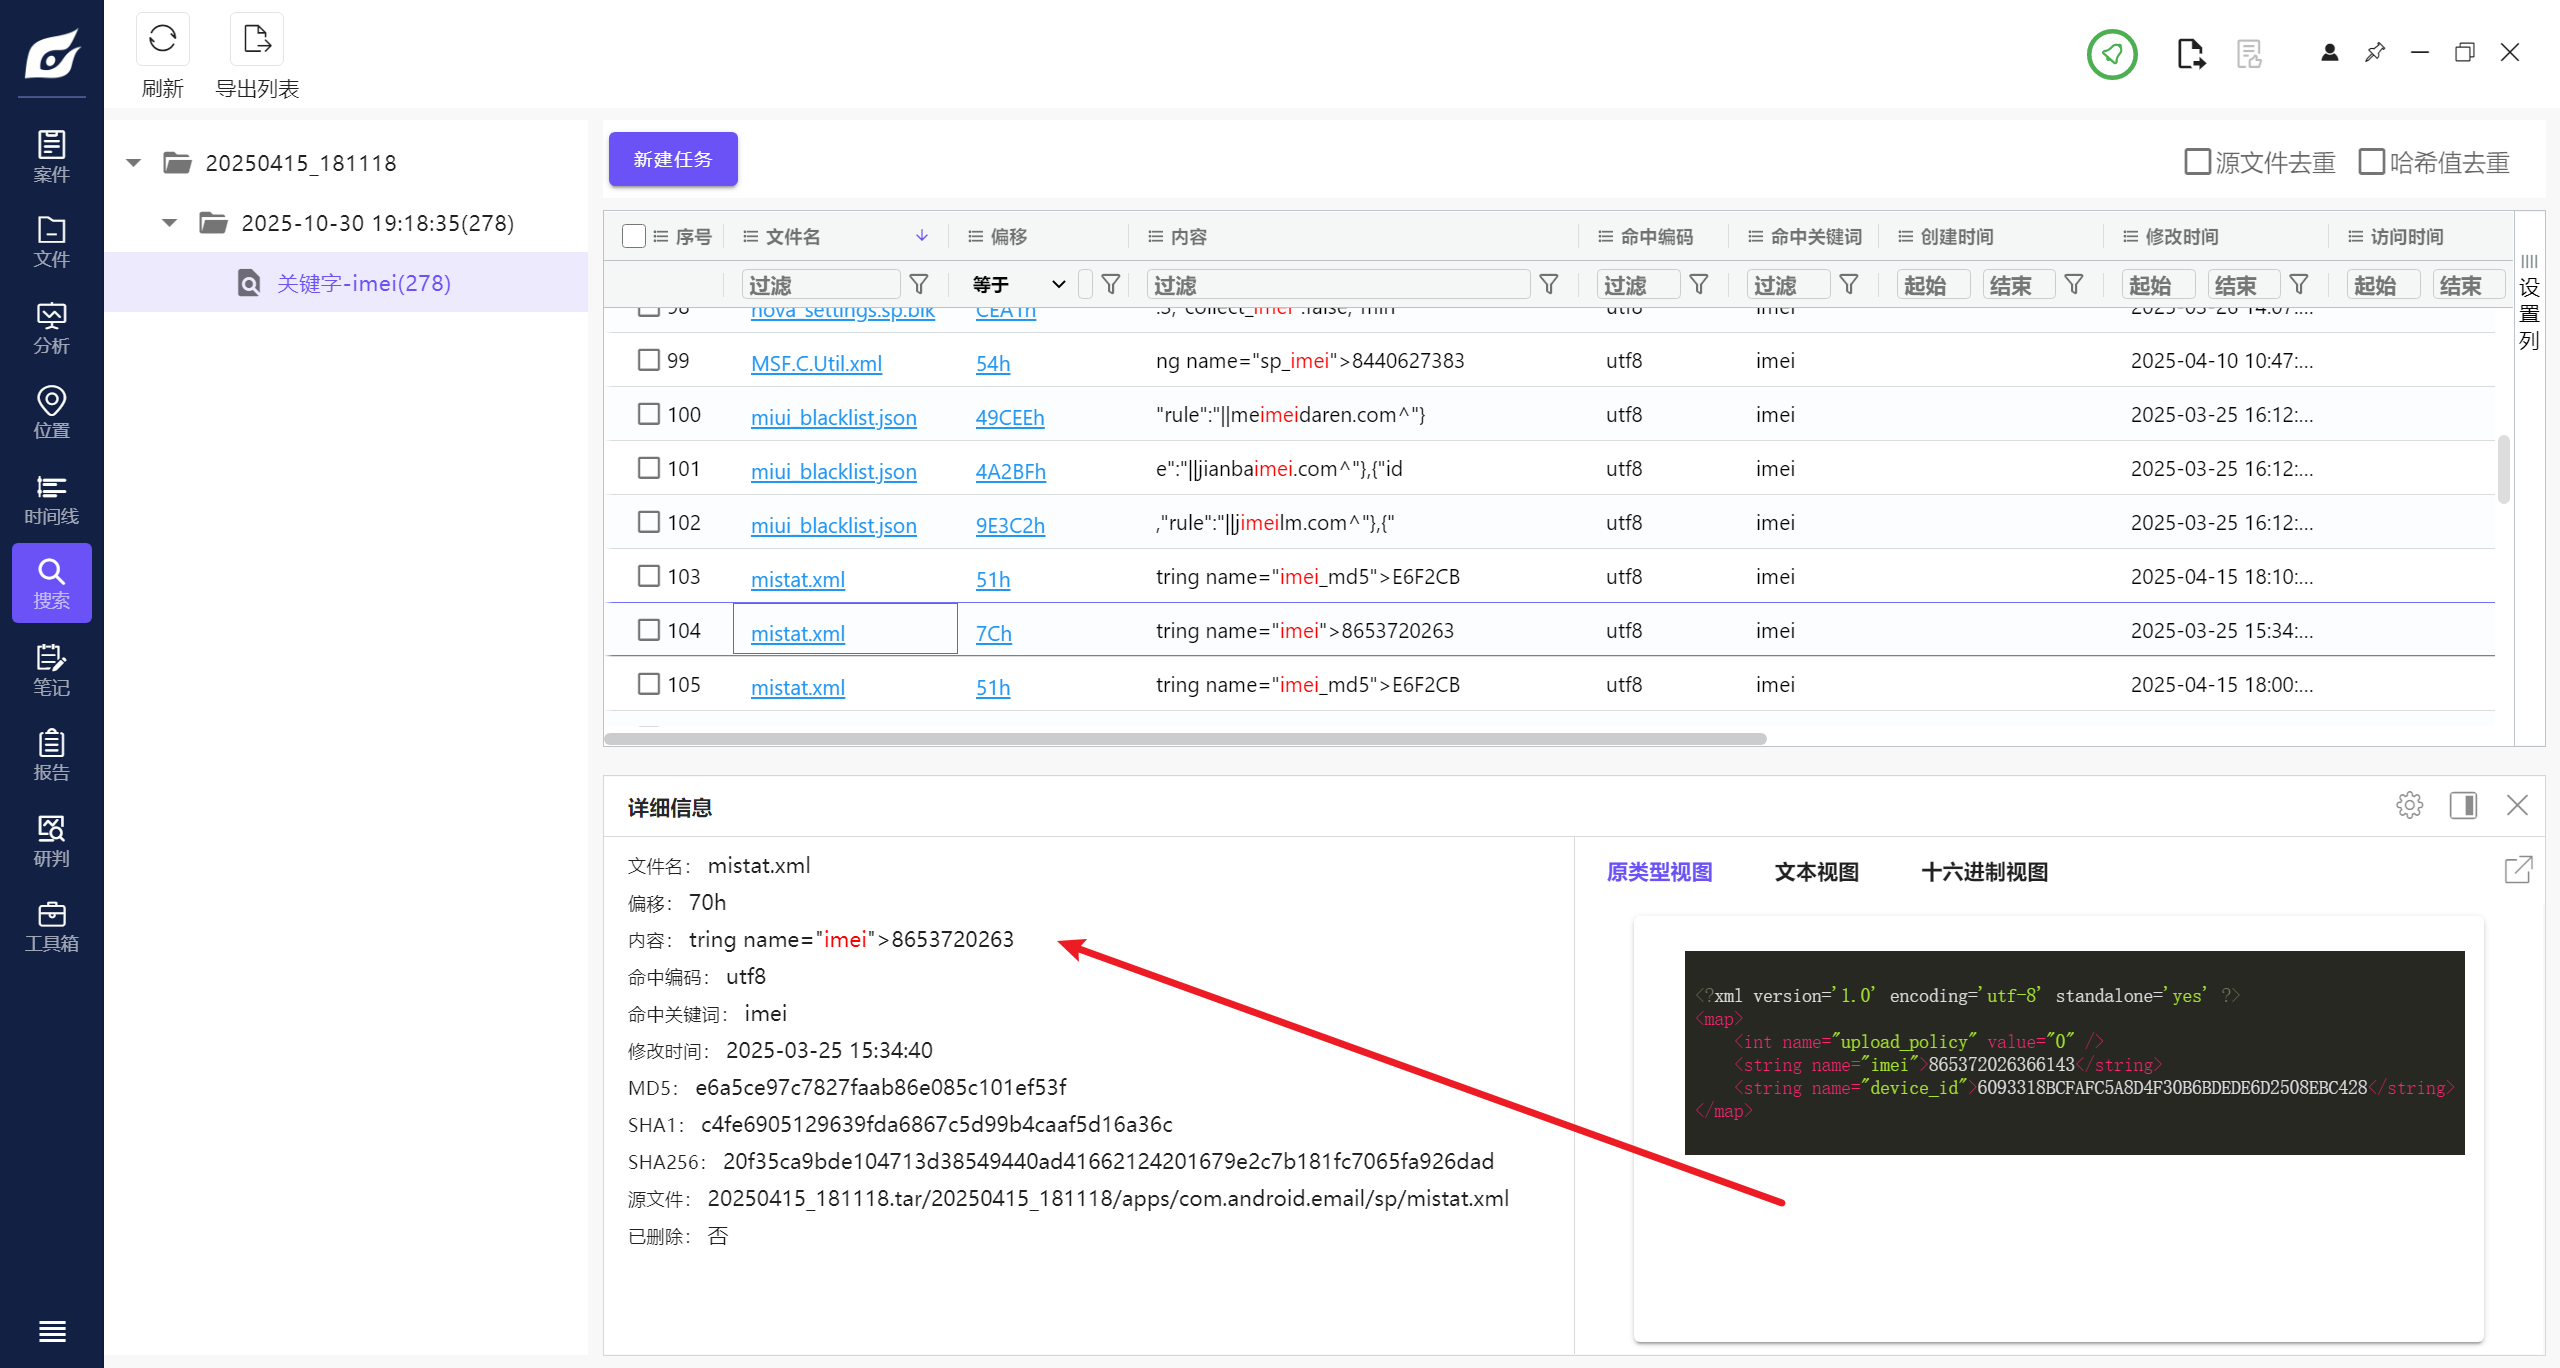
Task: Open the MSF.C.Util.xml file link
Action: tap(816, 363)
